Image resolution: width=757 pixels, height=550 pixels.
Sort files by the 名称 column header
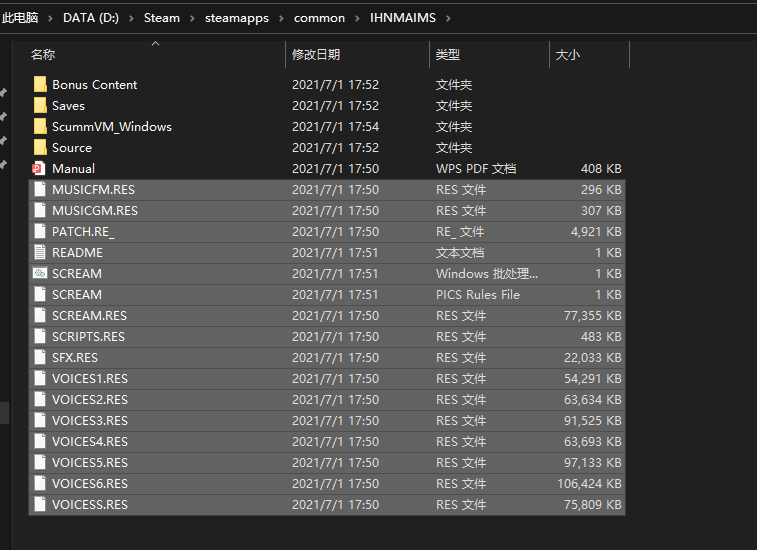pyautogui.click(x=43, y=55)
